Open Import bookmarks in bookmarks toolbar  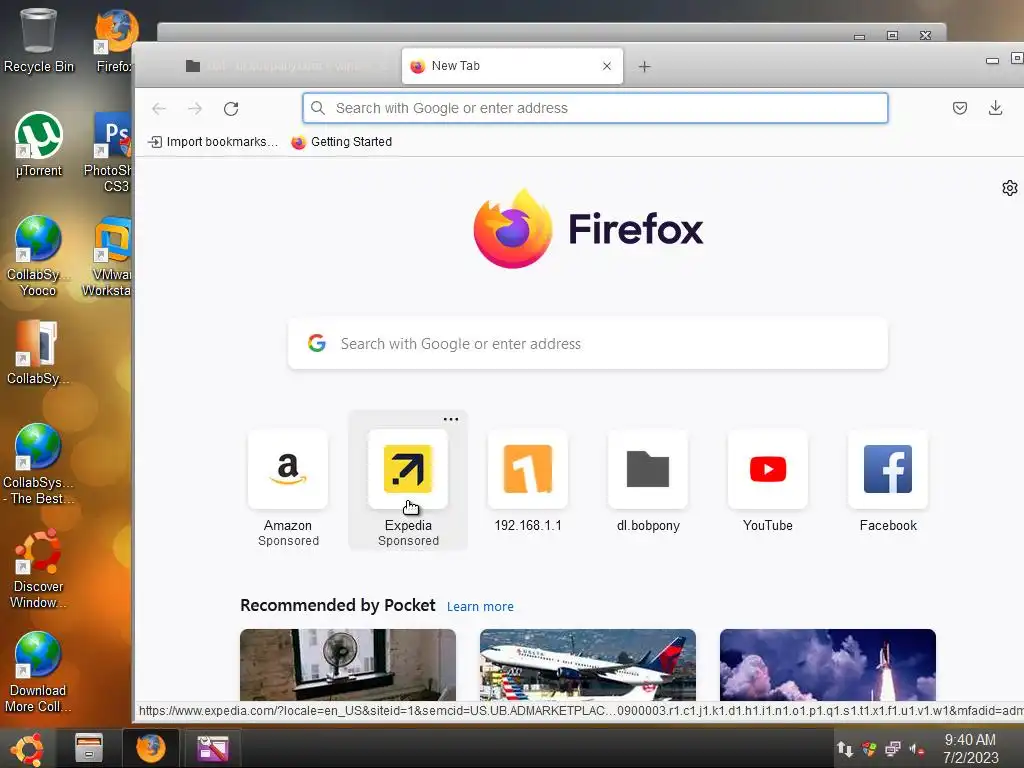(214, 142)
